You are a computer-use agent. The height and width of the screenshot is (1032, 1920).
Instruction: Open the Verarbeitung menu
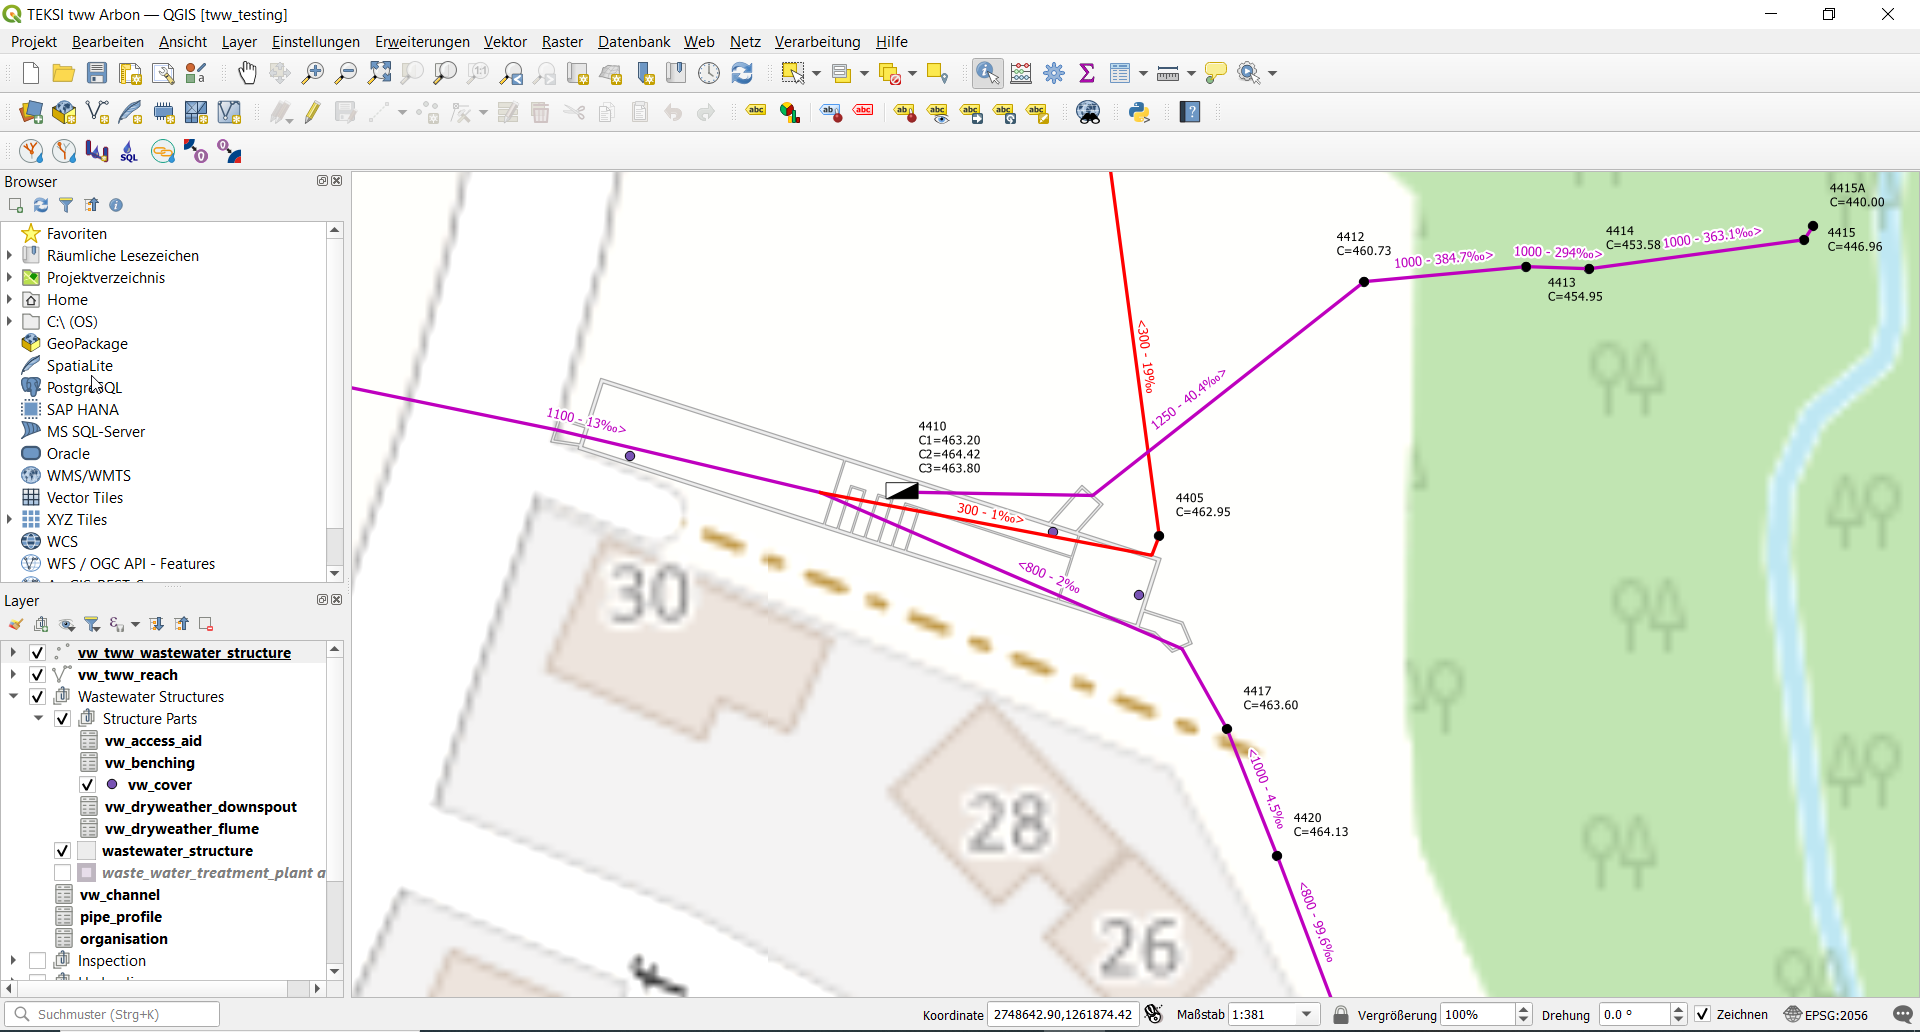(817, 42)
